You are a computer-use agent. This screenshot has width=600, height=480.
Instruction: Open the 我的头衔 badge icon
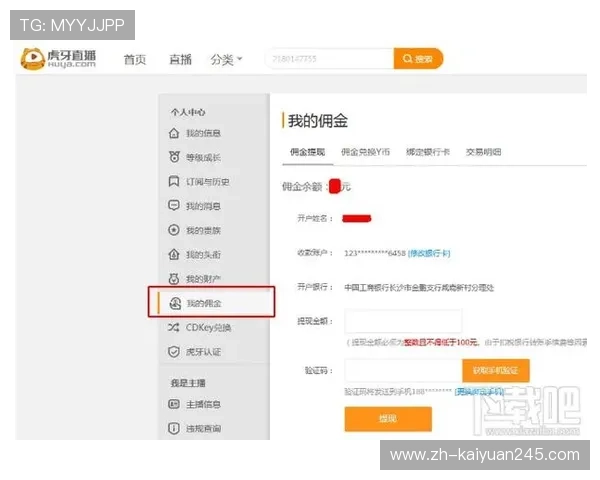pyautogui.click(x=174, y=254)
